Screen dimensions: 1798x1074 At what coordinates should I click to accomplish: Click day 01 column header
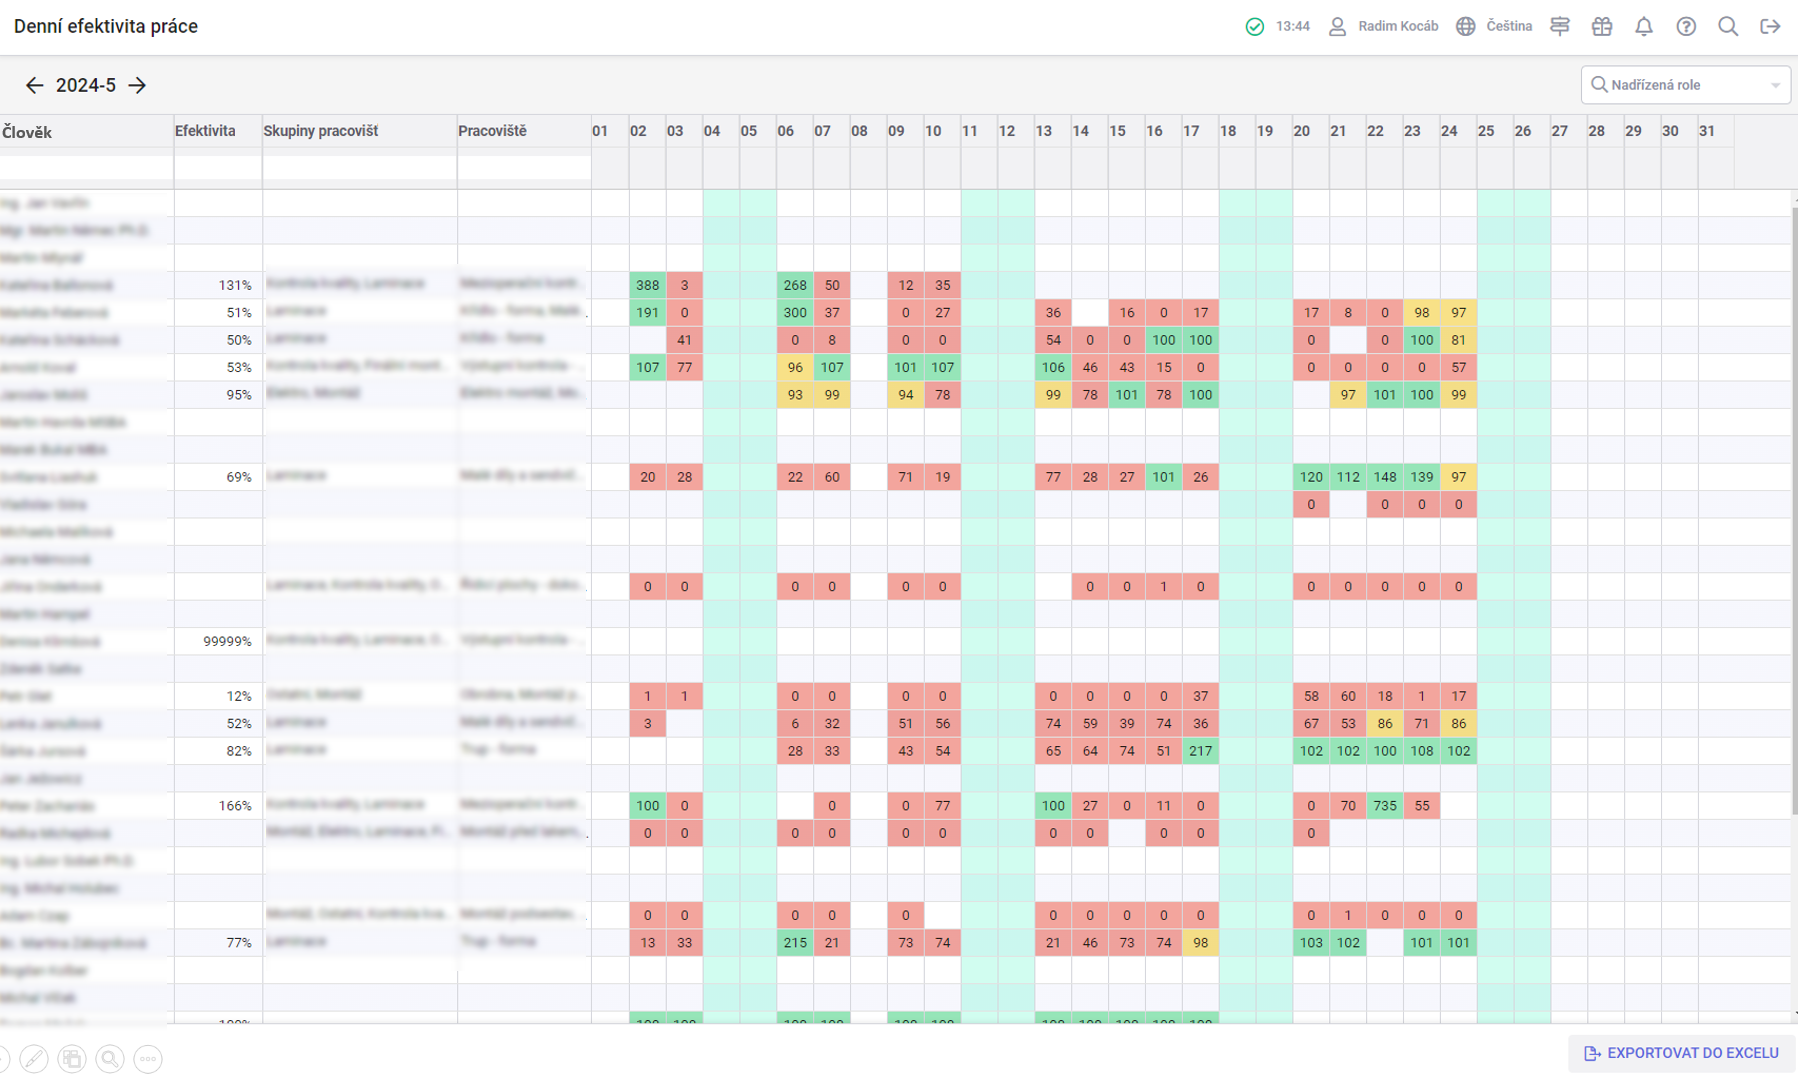tap(610, 132)
